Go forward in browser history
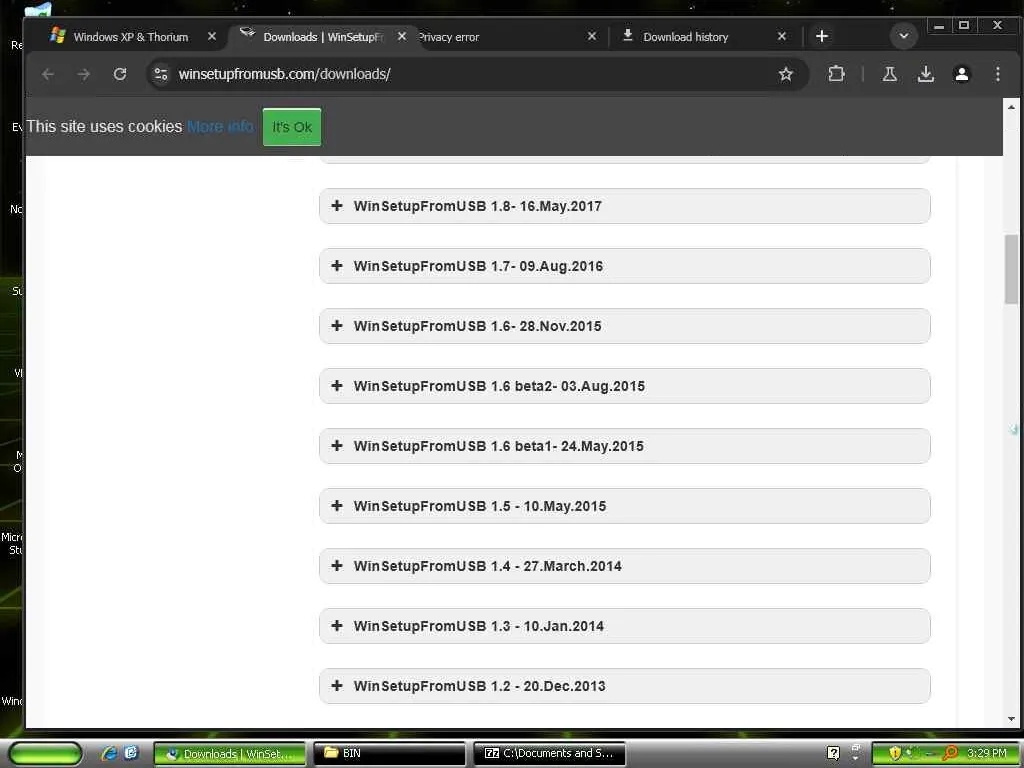This screenshot has height=768, width=1024. tap(84, 74)
